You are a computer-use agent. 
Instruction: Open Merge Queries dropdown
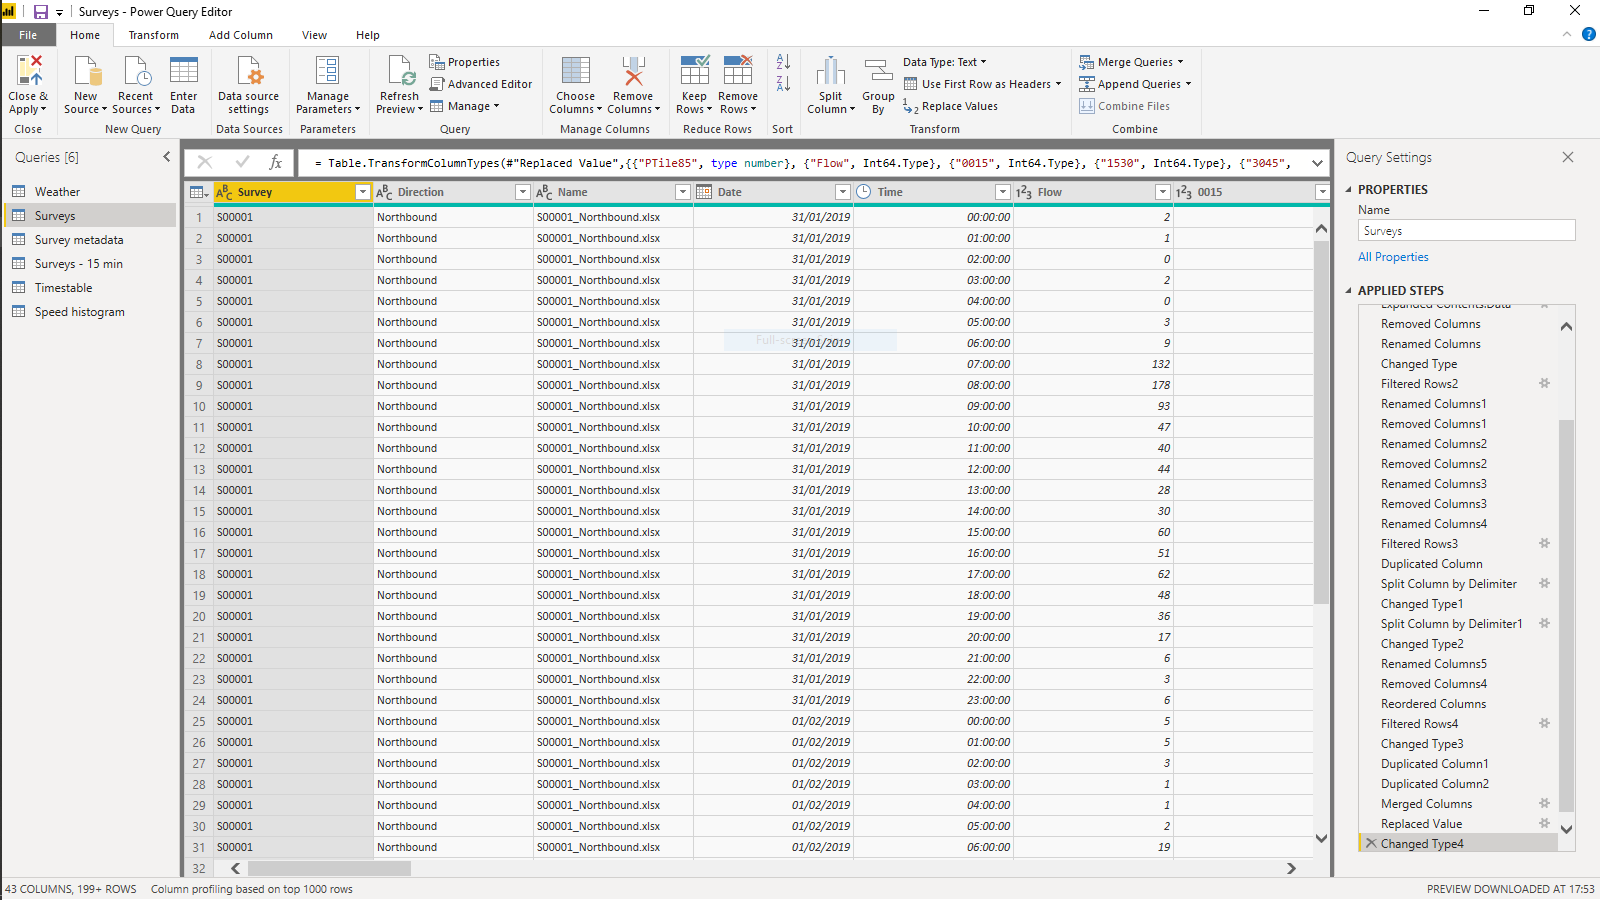tap(1131, 62)
